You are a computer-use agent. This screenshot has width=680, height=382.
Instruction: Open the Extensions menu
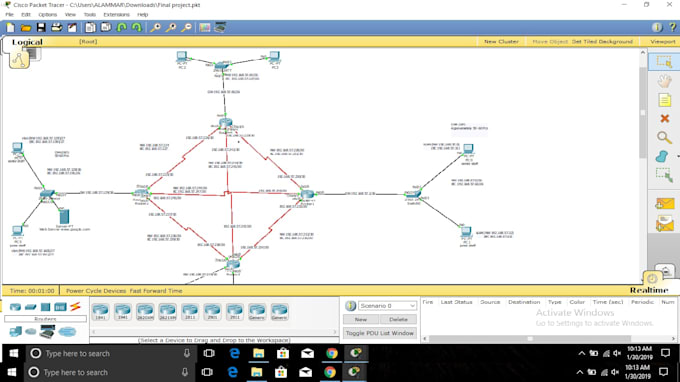[117, 15]
